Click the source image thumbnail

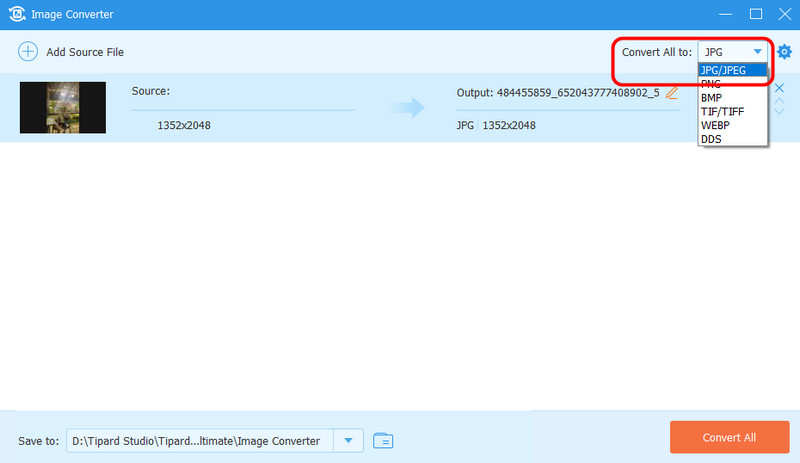point(62,108)
